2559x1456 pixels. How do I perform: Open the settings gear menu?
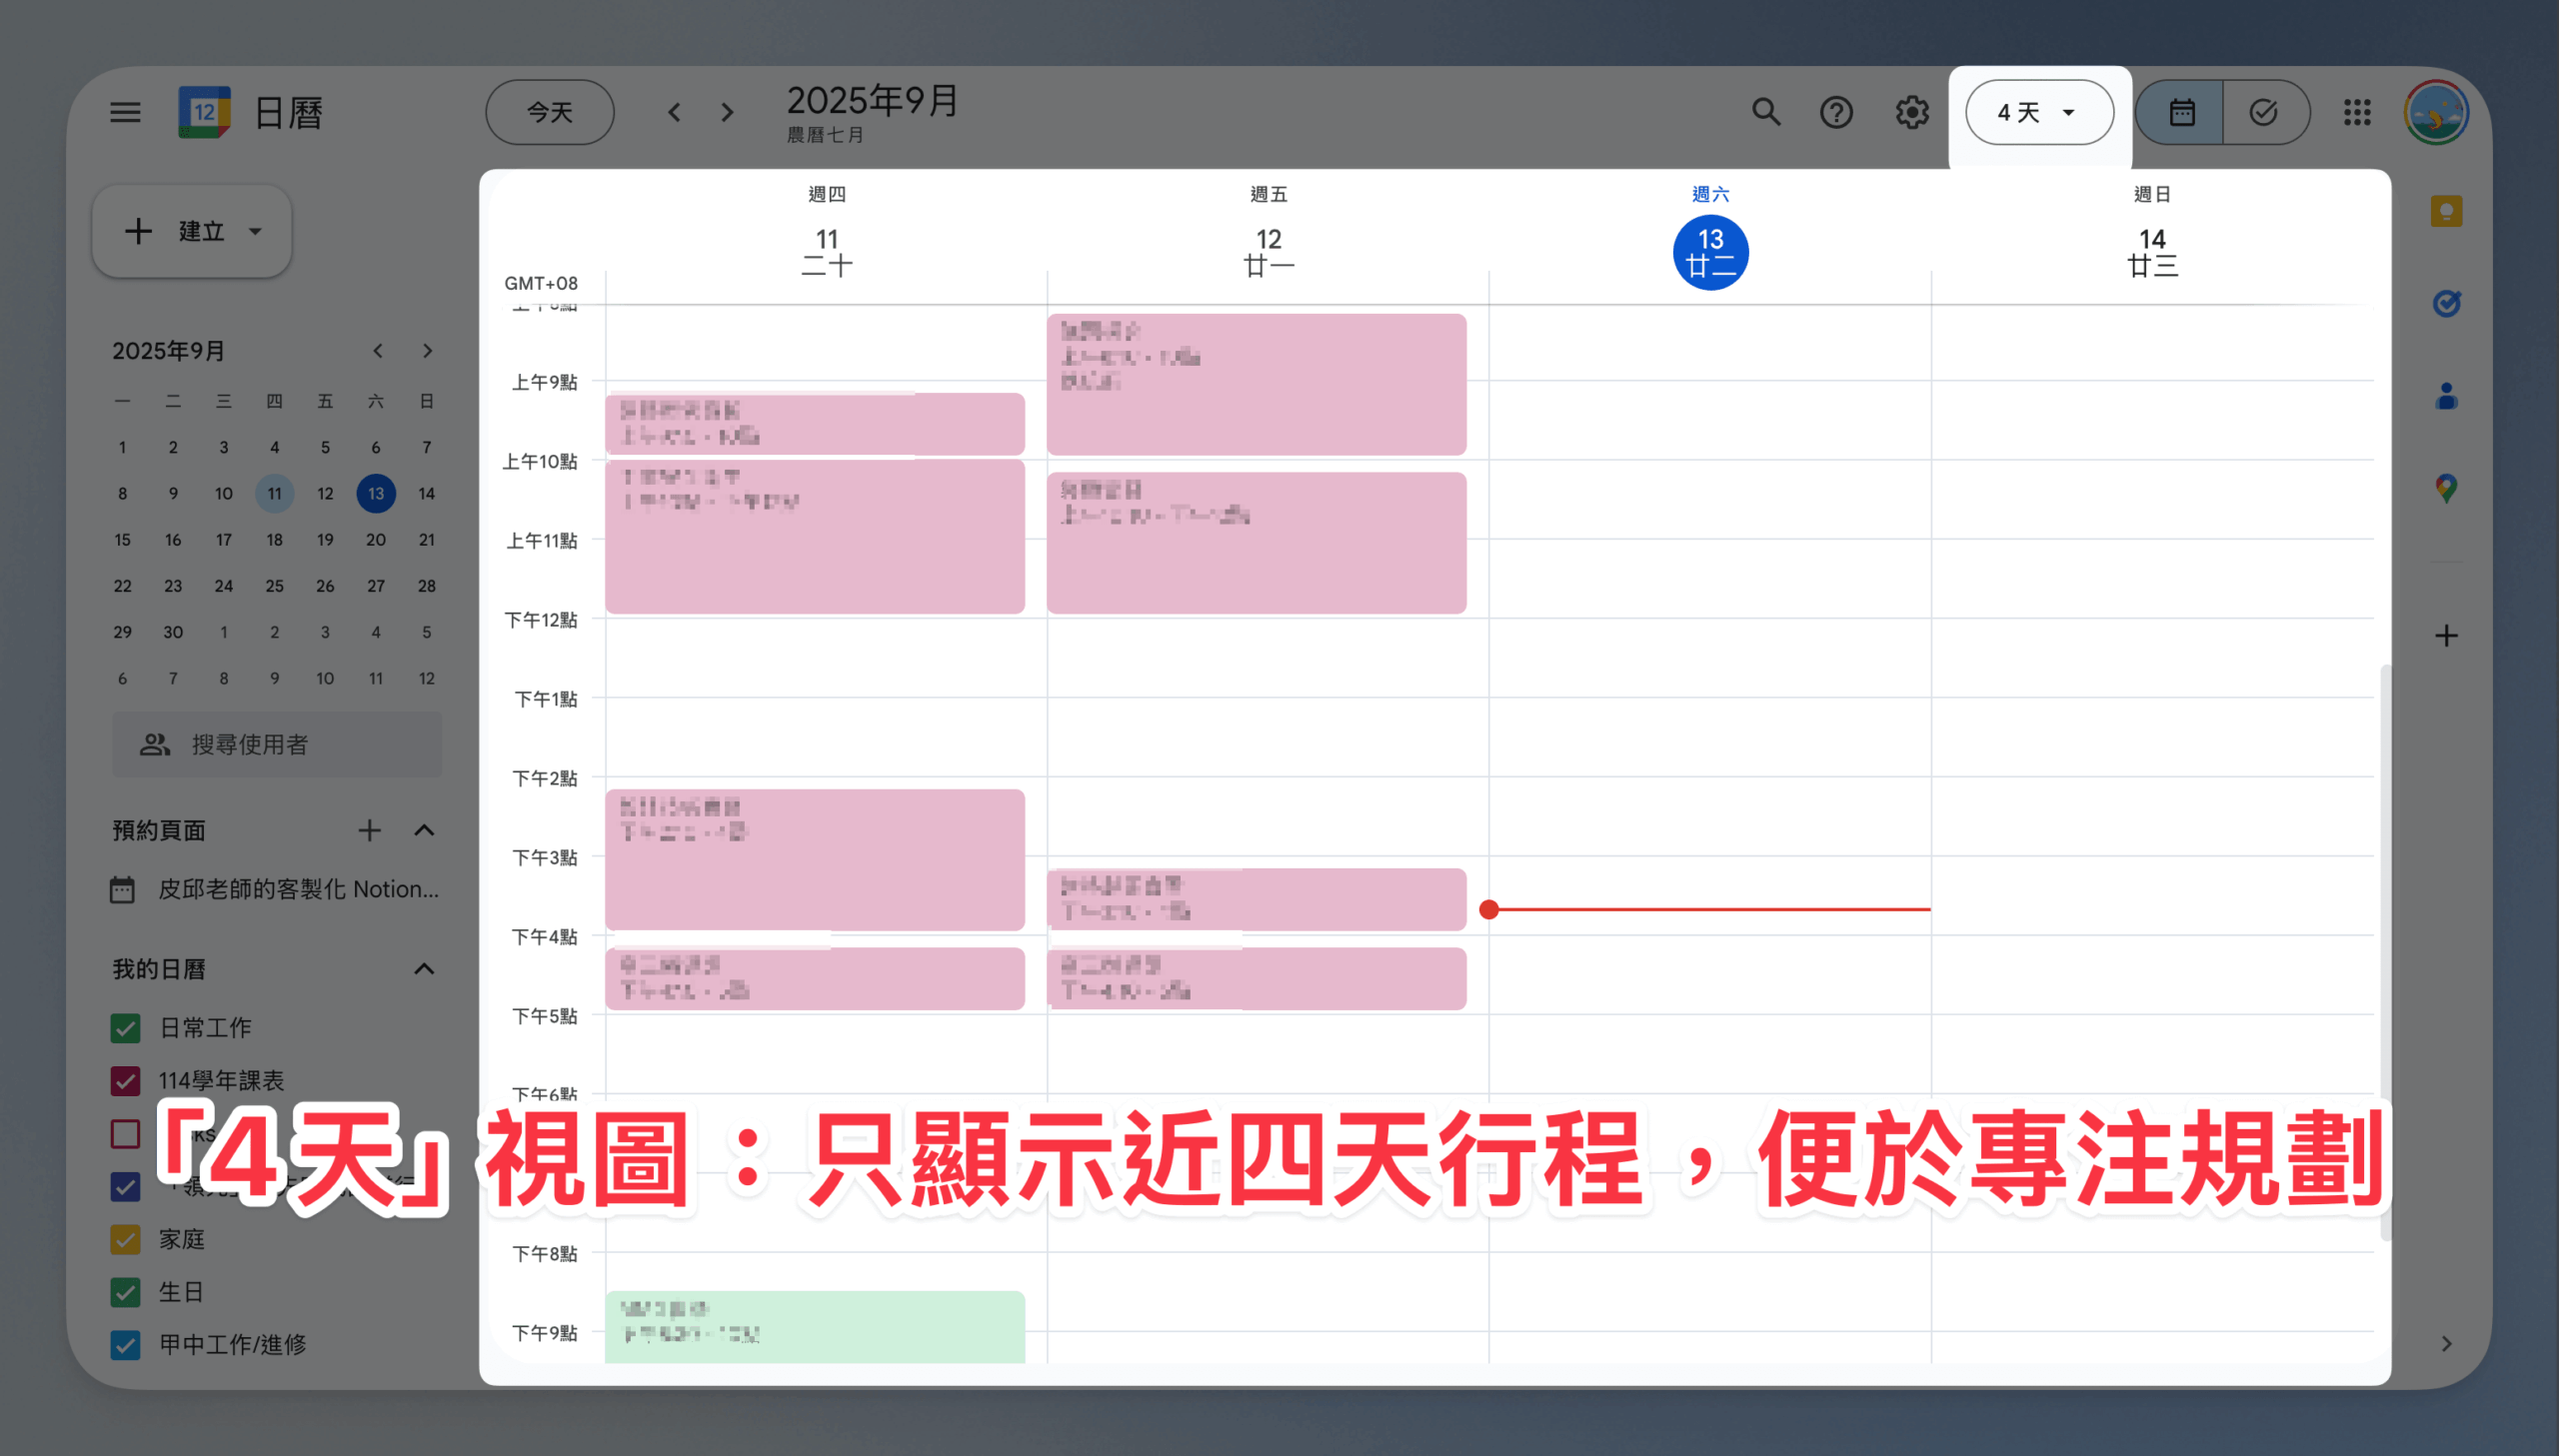click(x=1911, y=112)
